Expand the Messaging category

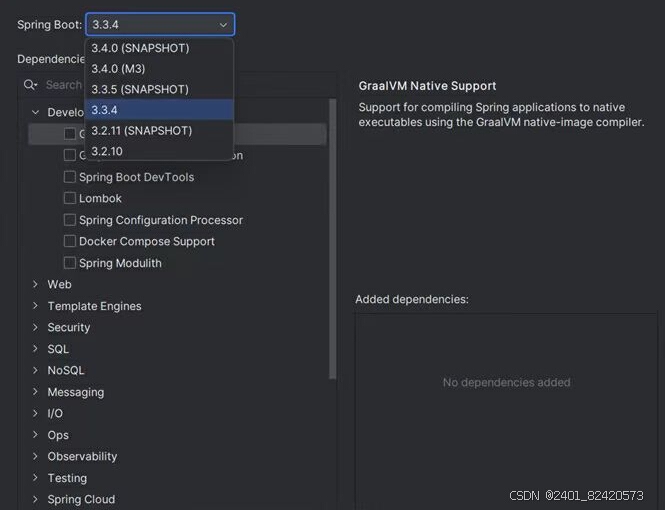point(36,392)
